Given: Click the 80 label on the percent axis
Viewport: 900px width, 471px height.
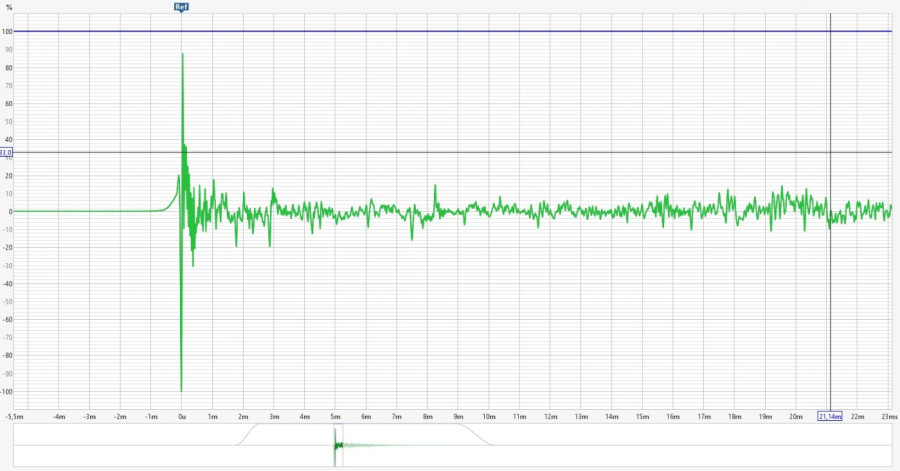Looking at the screenshot, I should pyautogui.click(x=9, y=68).
